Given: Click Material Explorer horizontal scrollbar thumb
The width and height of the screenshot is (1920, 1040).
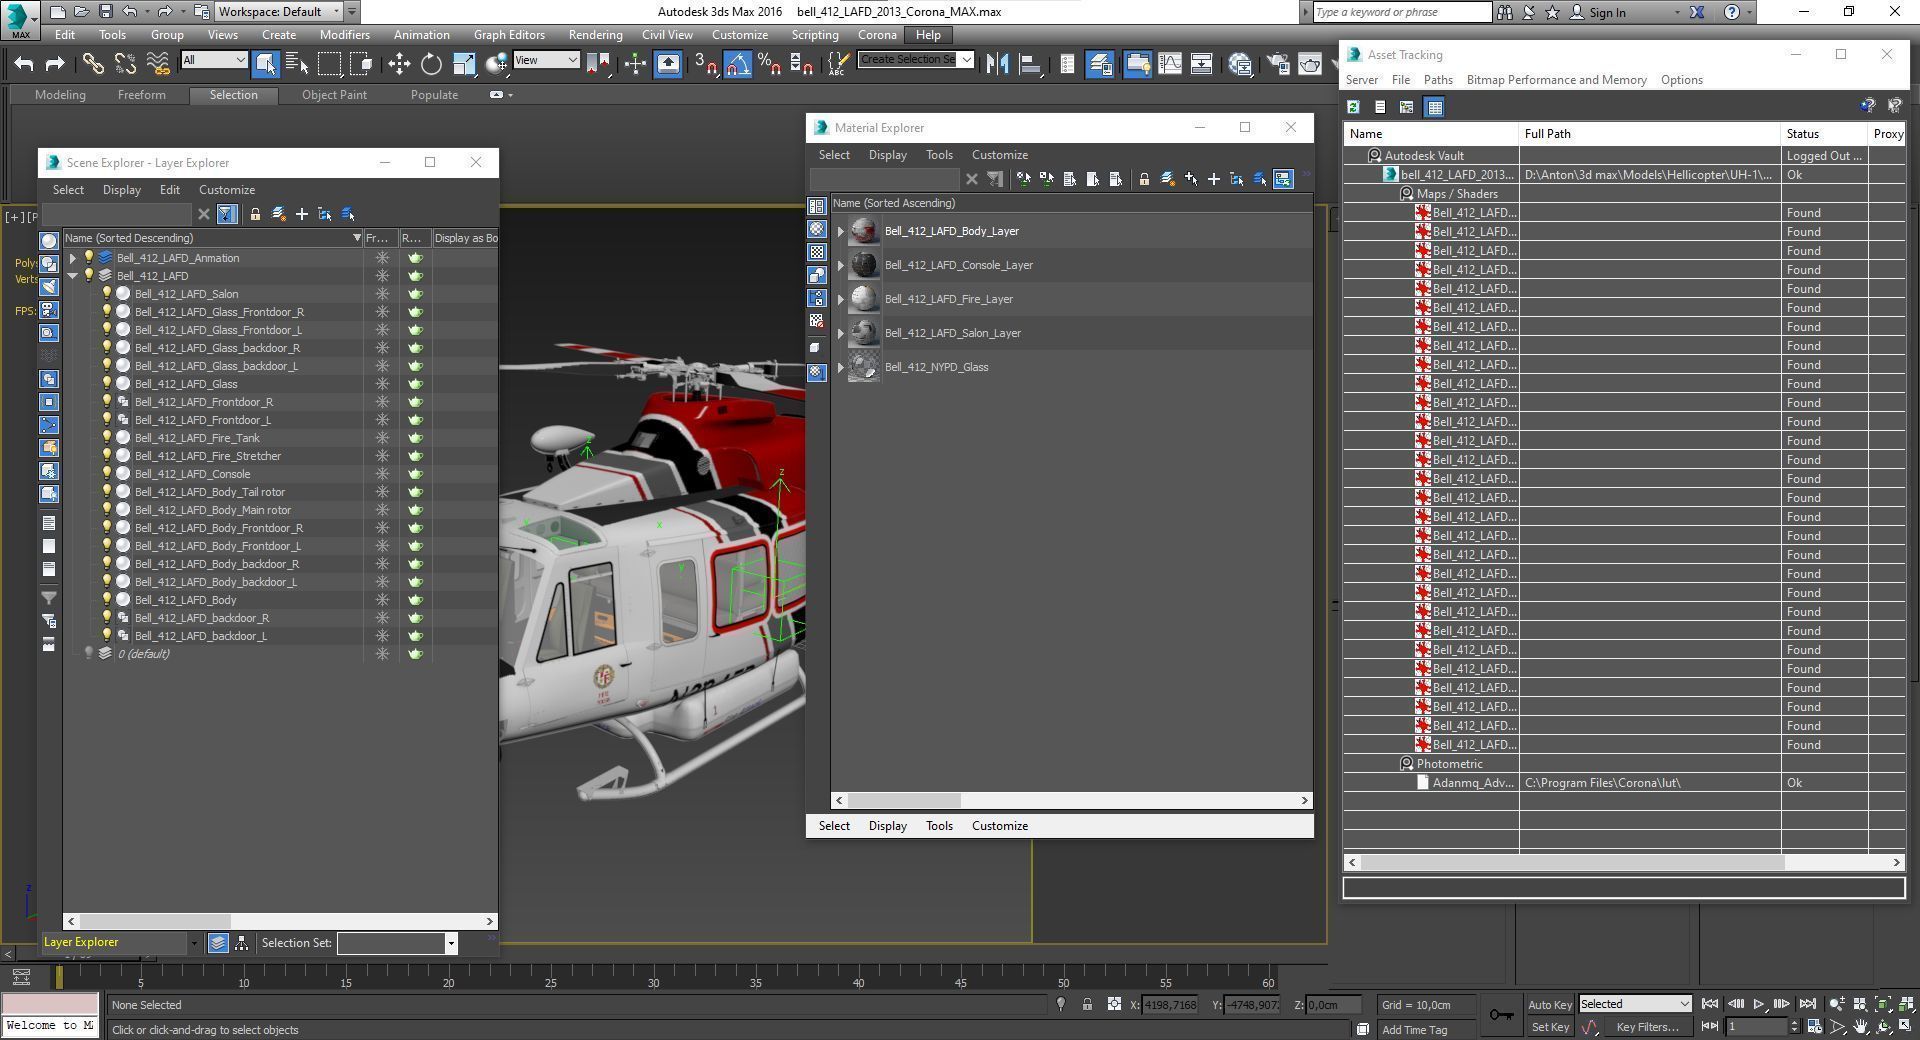Looking at the screenshot, I should click(904, 801).
